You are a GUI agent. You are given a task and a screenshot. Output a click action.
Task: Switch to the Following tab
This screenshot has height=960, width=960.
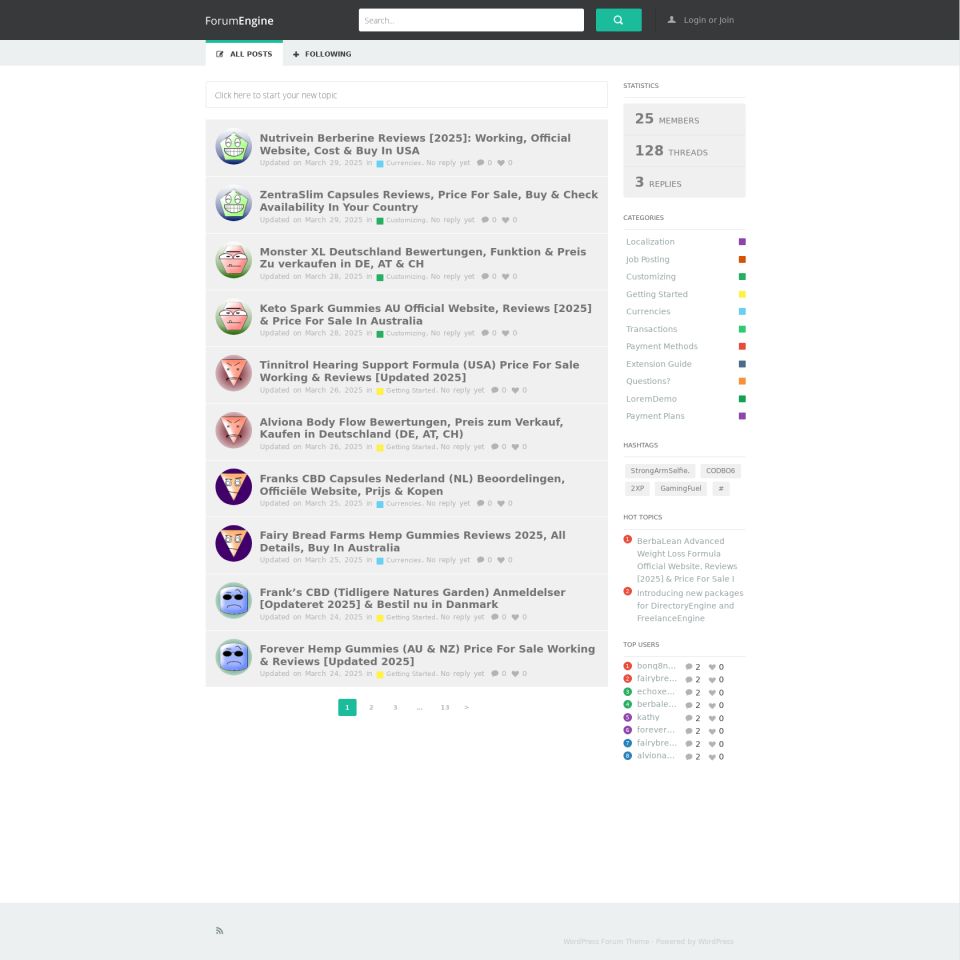322,54
